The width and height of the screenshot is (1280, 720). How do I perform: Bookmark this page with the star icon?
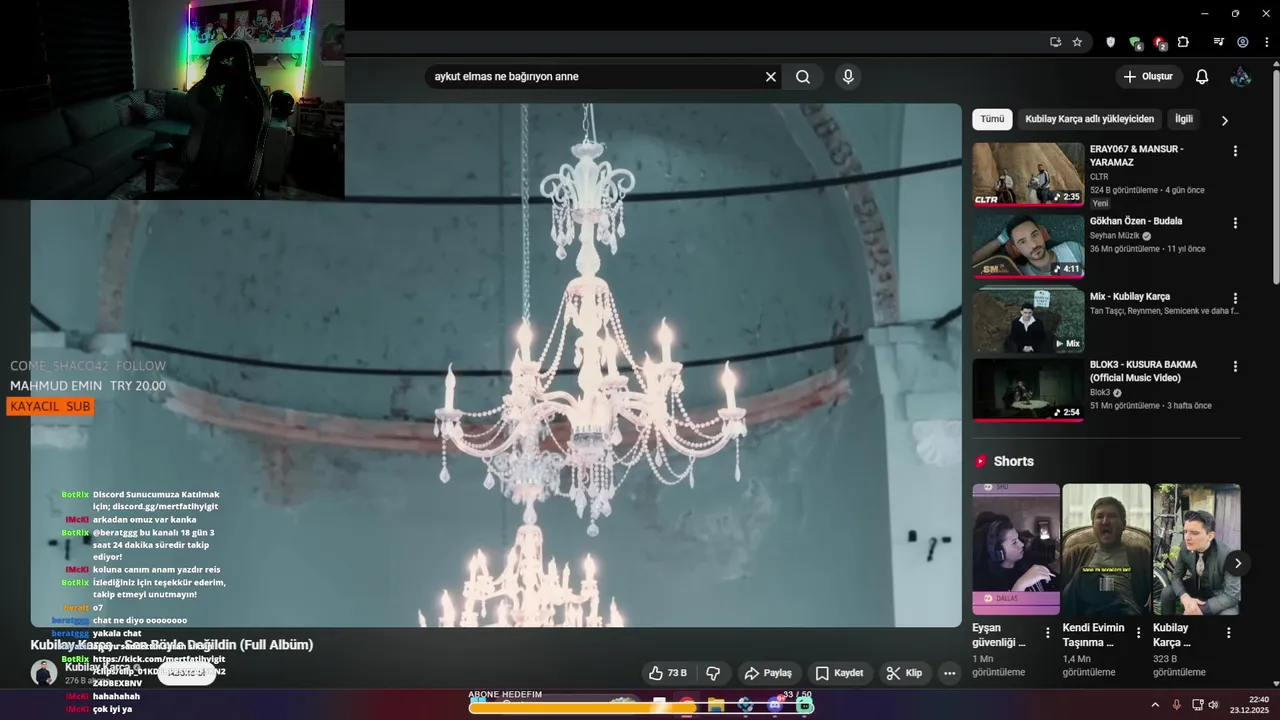click(1077, 42)
